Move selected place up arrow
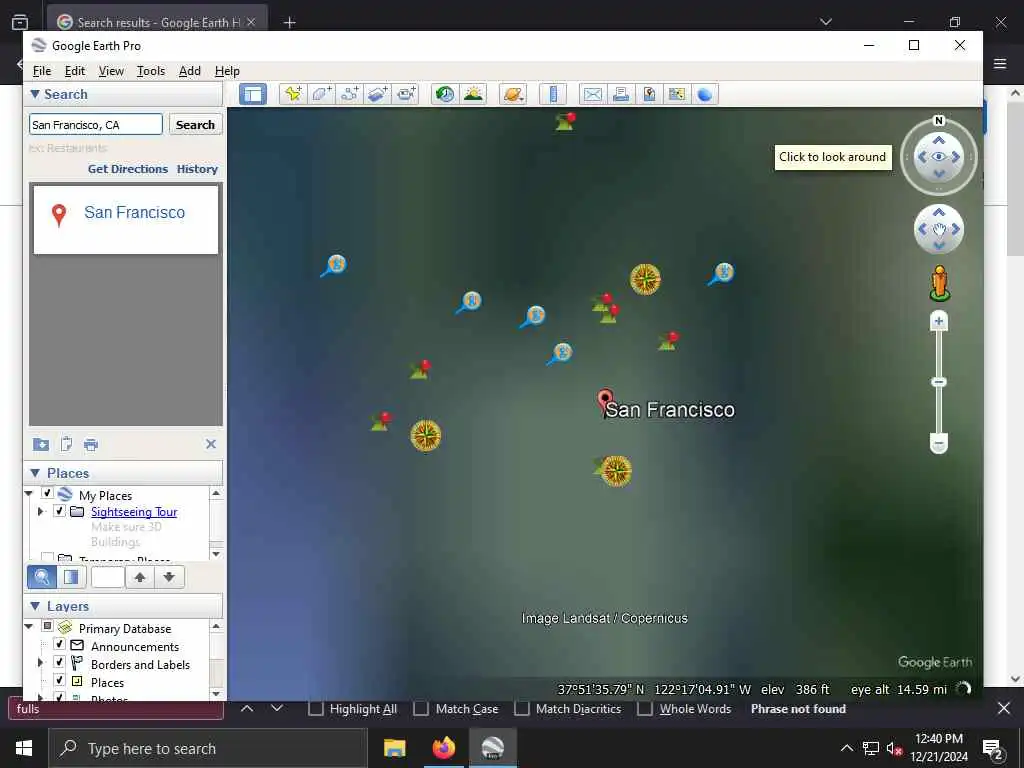Image resolution: width=1024 pixels, height=768 pixels. tap(140, 577)
